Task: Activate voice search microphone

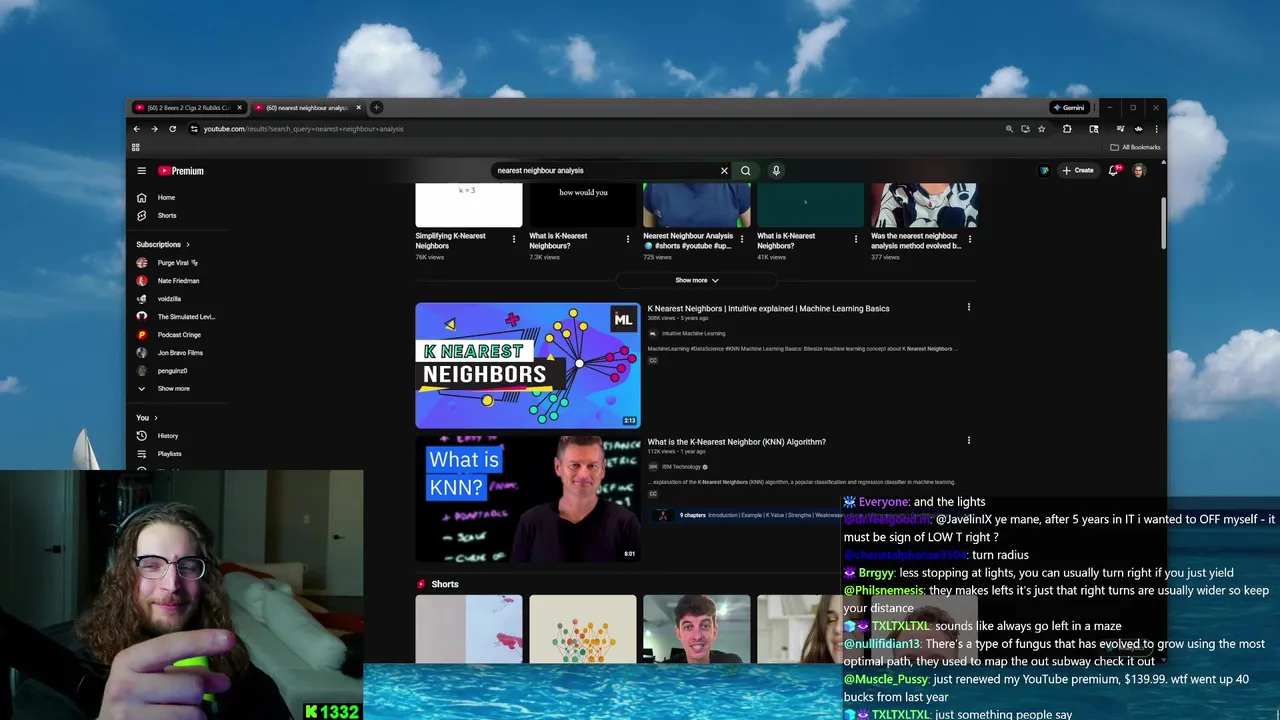Action: [776, 171]
